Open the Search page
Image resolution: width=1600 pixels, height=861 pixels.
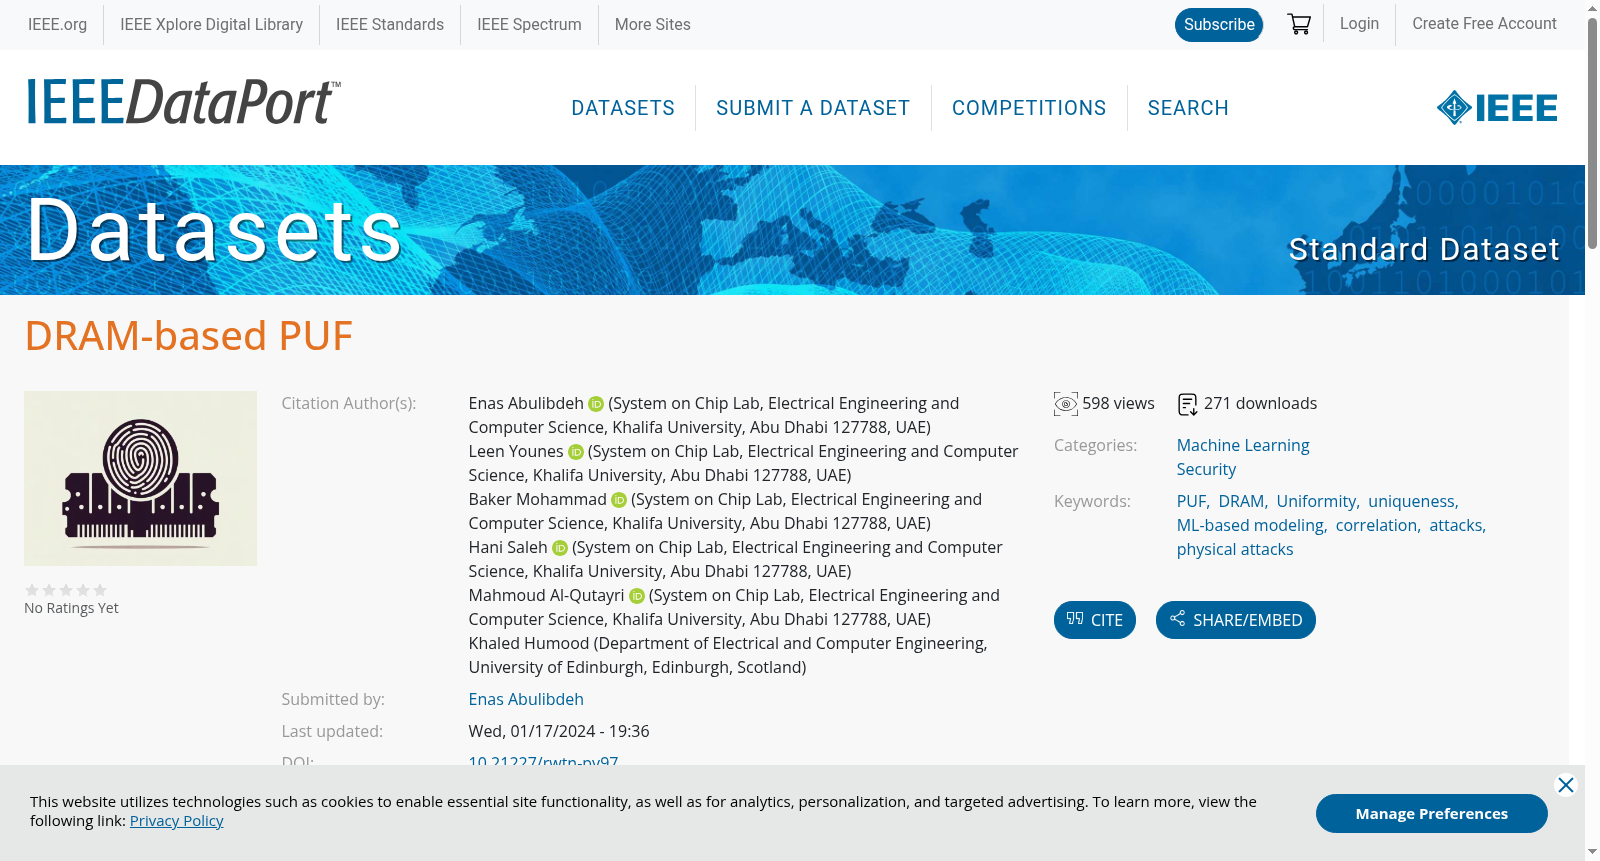coord(1188,108)
